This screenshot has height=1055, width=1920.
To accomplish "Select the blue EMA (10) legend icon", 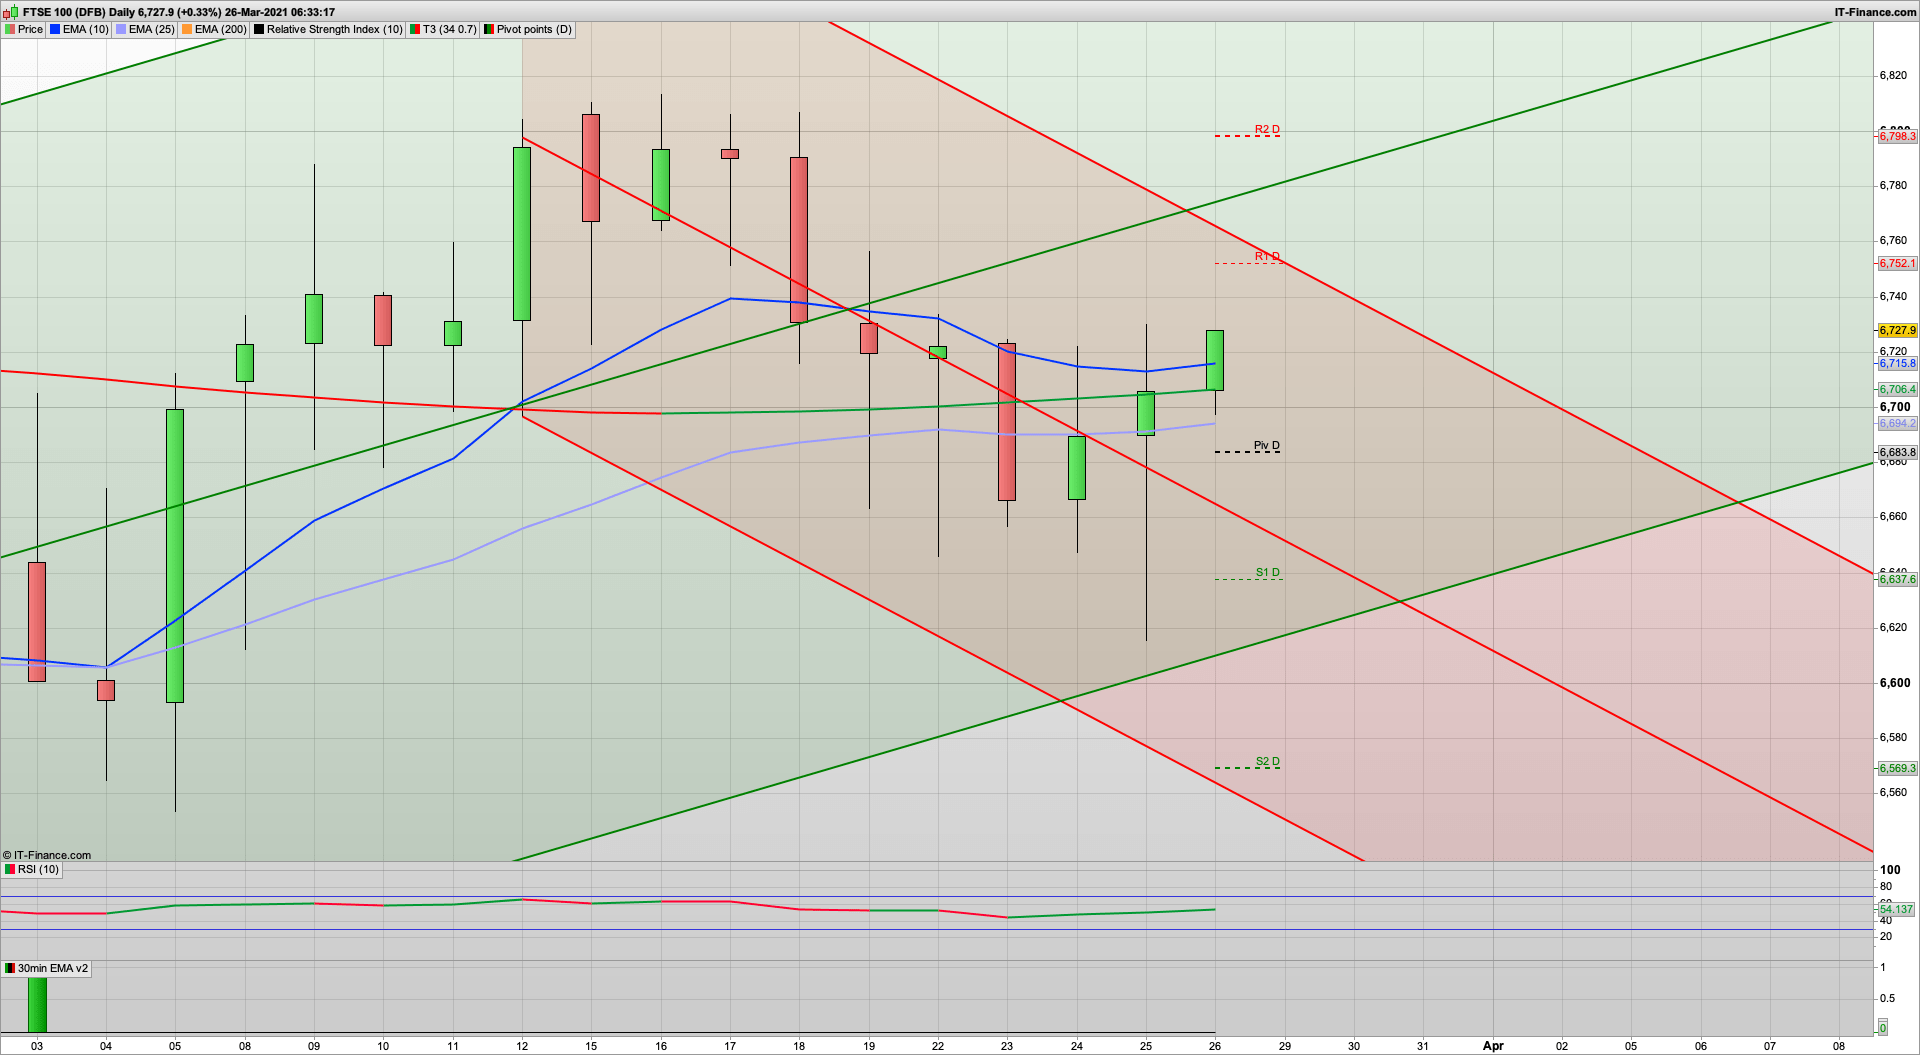I will click(x=55, y=29).
